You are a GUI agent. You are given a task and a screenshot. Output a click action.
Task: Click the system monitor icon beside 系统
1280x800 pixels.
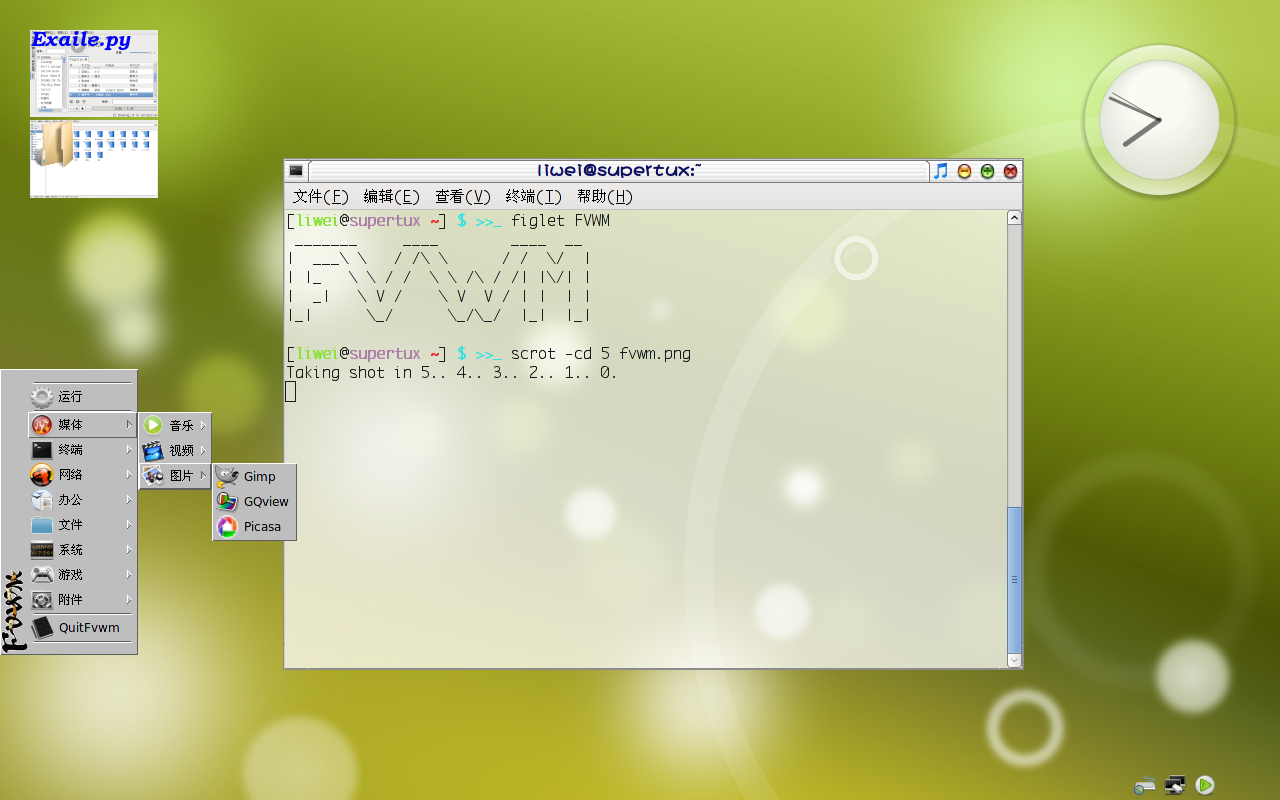(42, 550)
